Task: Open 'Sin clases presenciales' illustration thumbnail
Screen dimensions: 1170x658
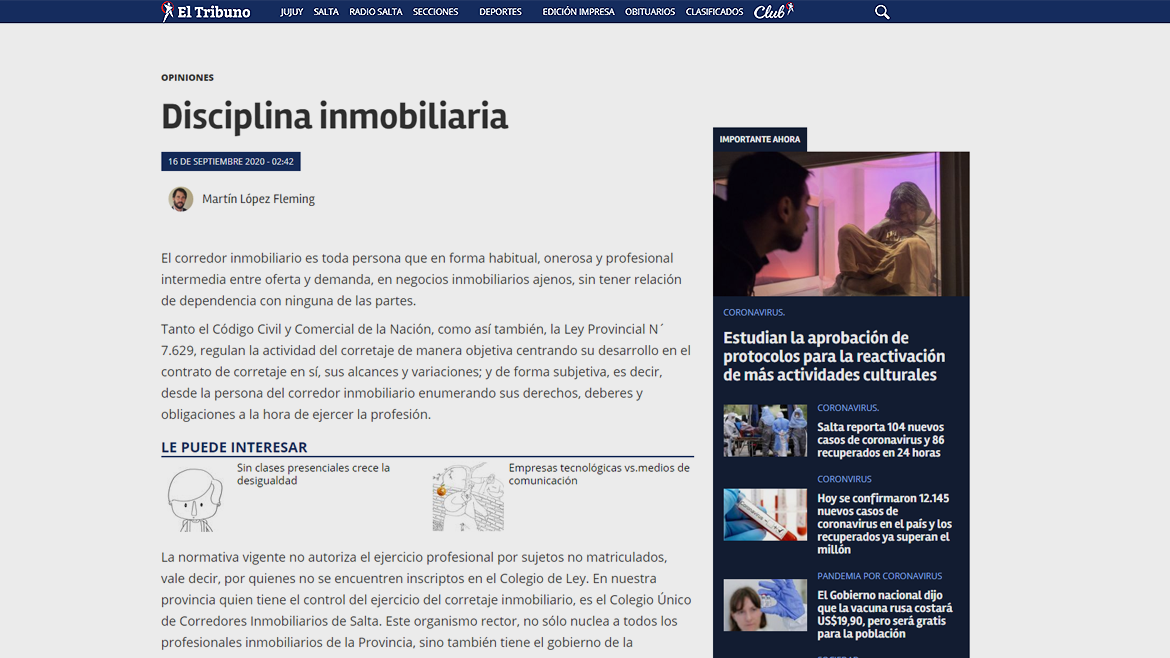Action: coord(195,498)
